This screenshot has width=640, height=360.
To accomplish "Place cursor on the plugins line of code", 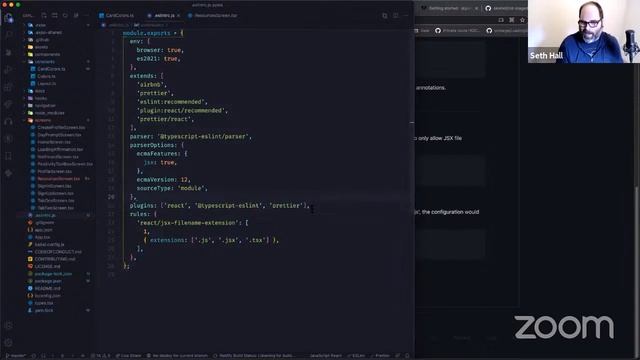I will [x=220, y=205].
